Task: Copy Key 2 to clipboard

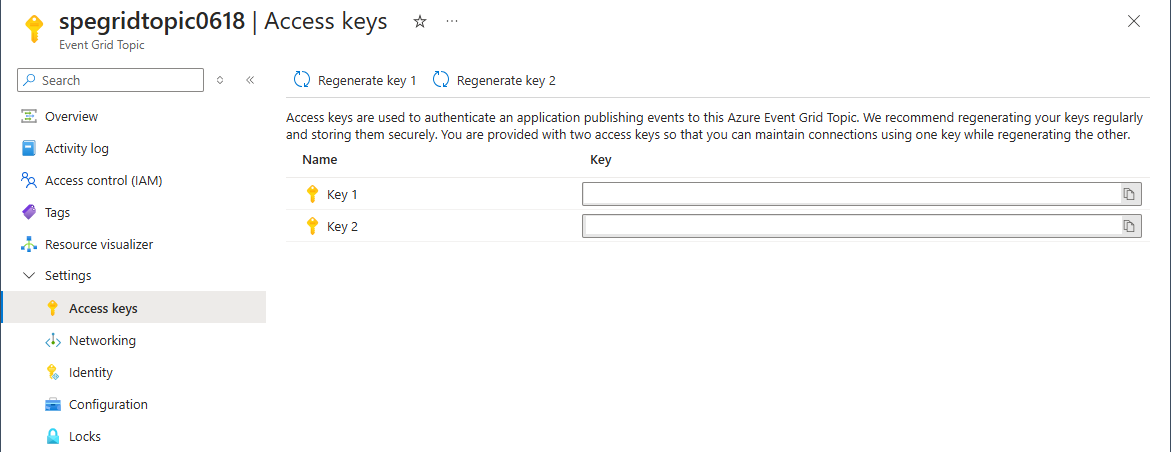Action: [1128, 227]
